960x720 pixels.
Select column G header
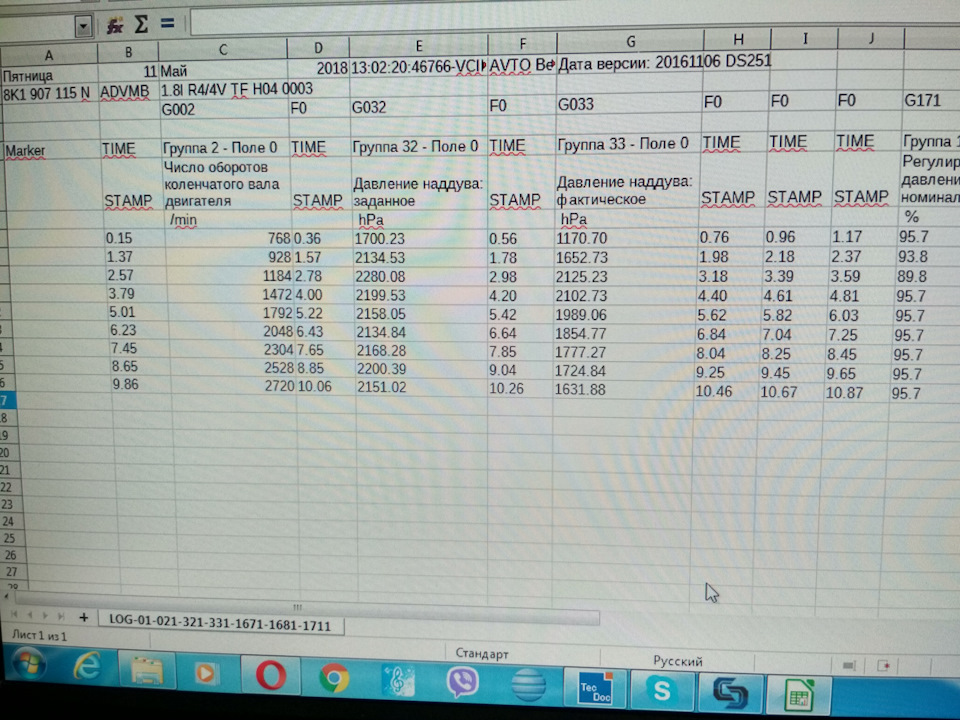point(629,41)
